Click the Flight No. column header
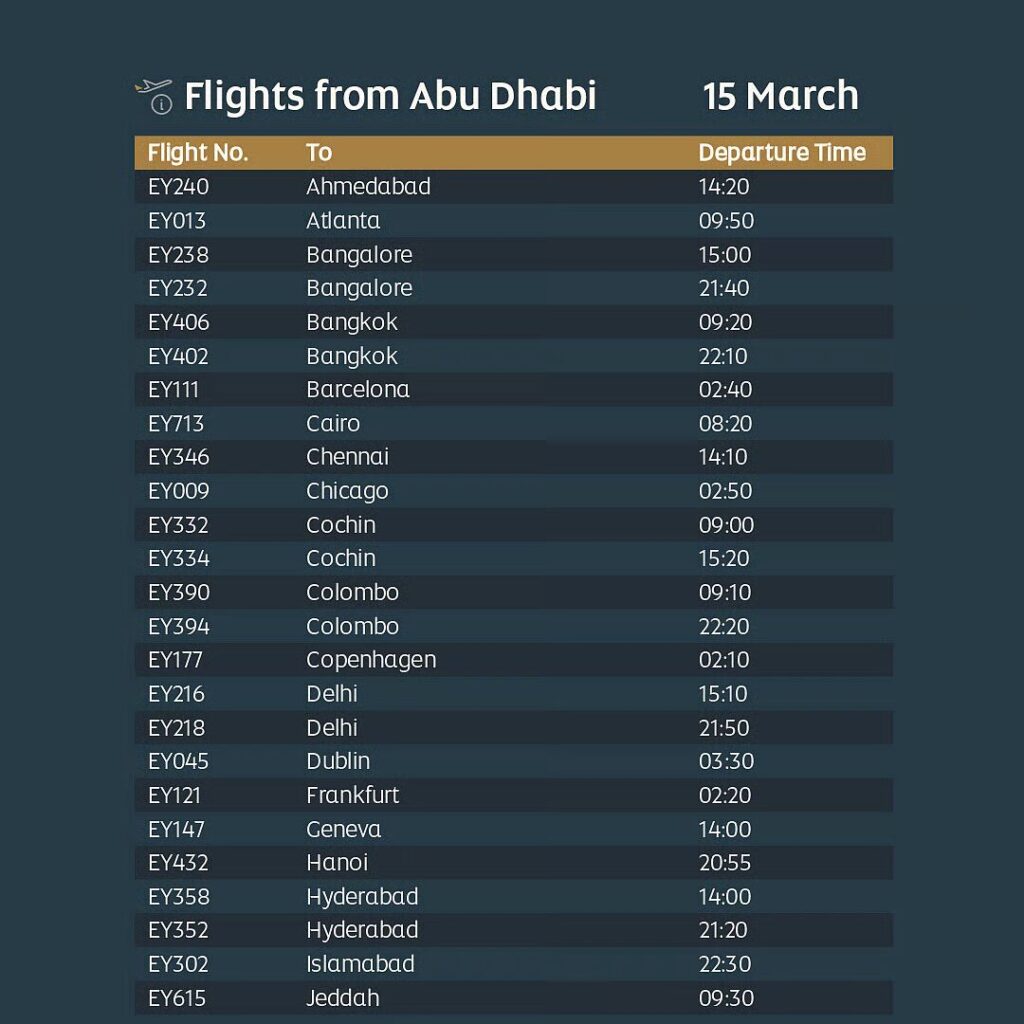 click(x=198, y=153)
